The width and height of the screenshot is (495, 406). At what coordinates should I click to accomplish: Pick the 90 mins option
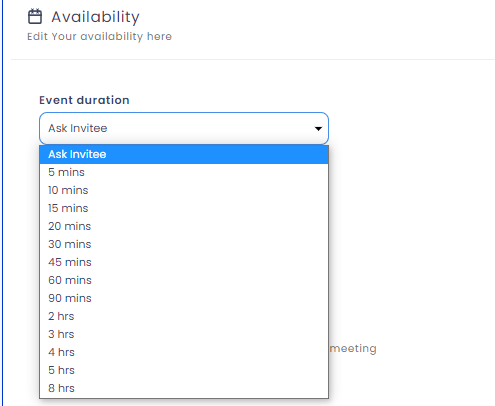pyautogui.click(x=184, y=298)
